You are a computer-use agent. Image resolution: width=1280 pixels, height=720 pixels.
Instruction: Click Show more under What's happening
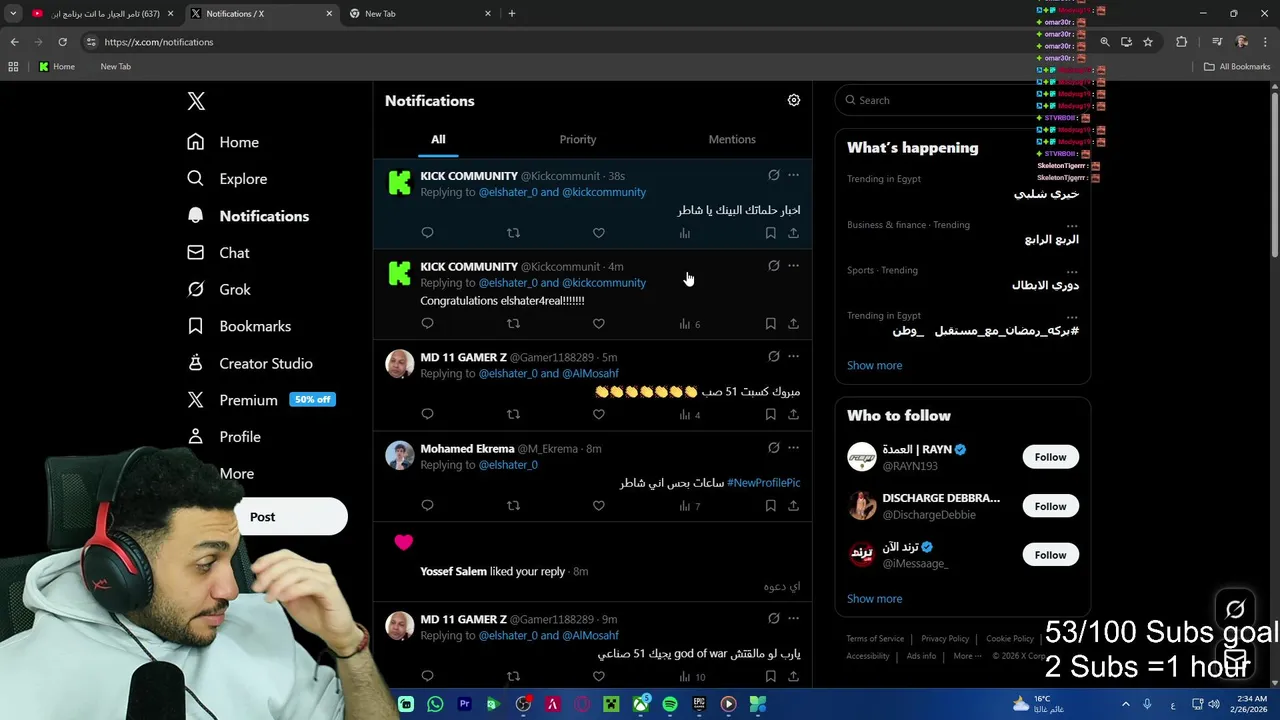(874, 365)
